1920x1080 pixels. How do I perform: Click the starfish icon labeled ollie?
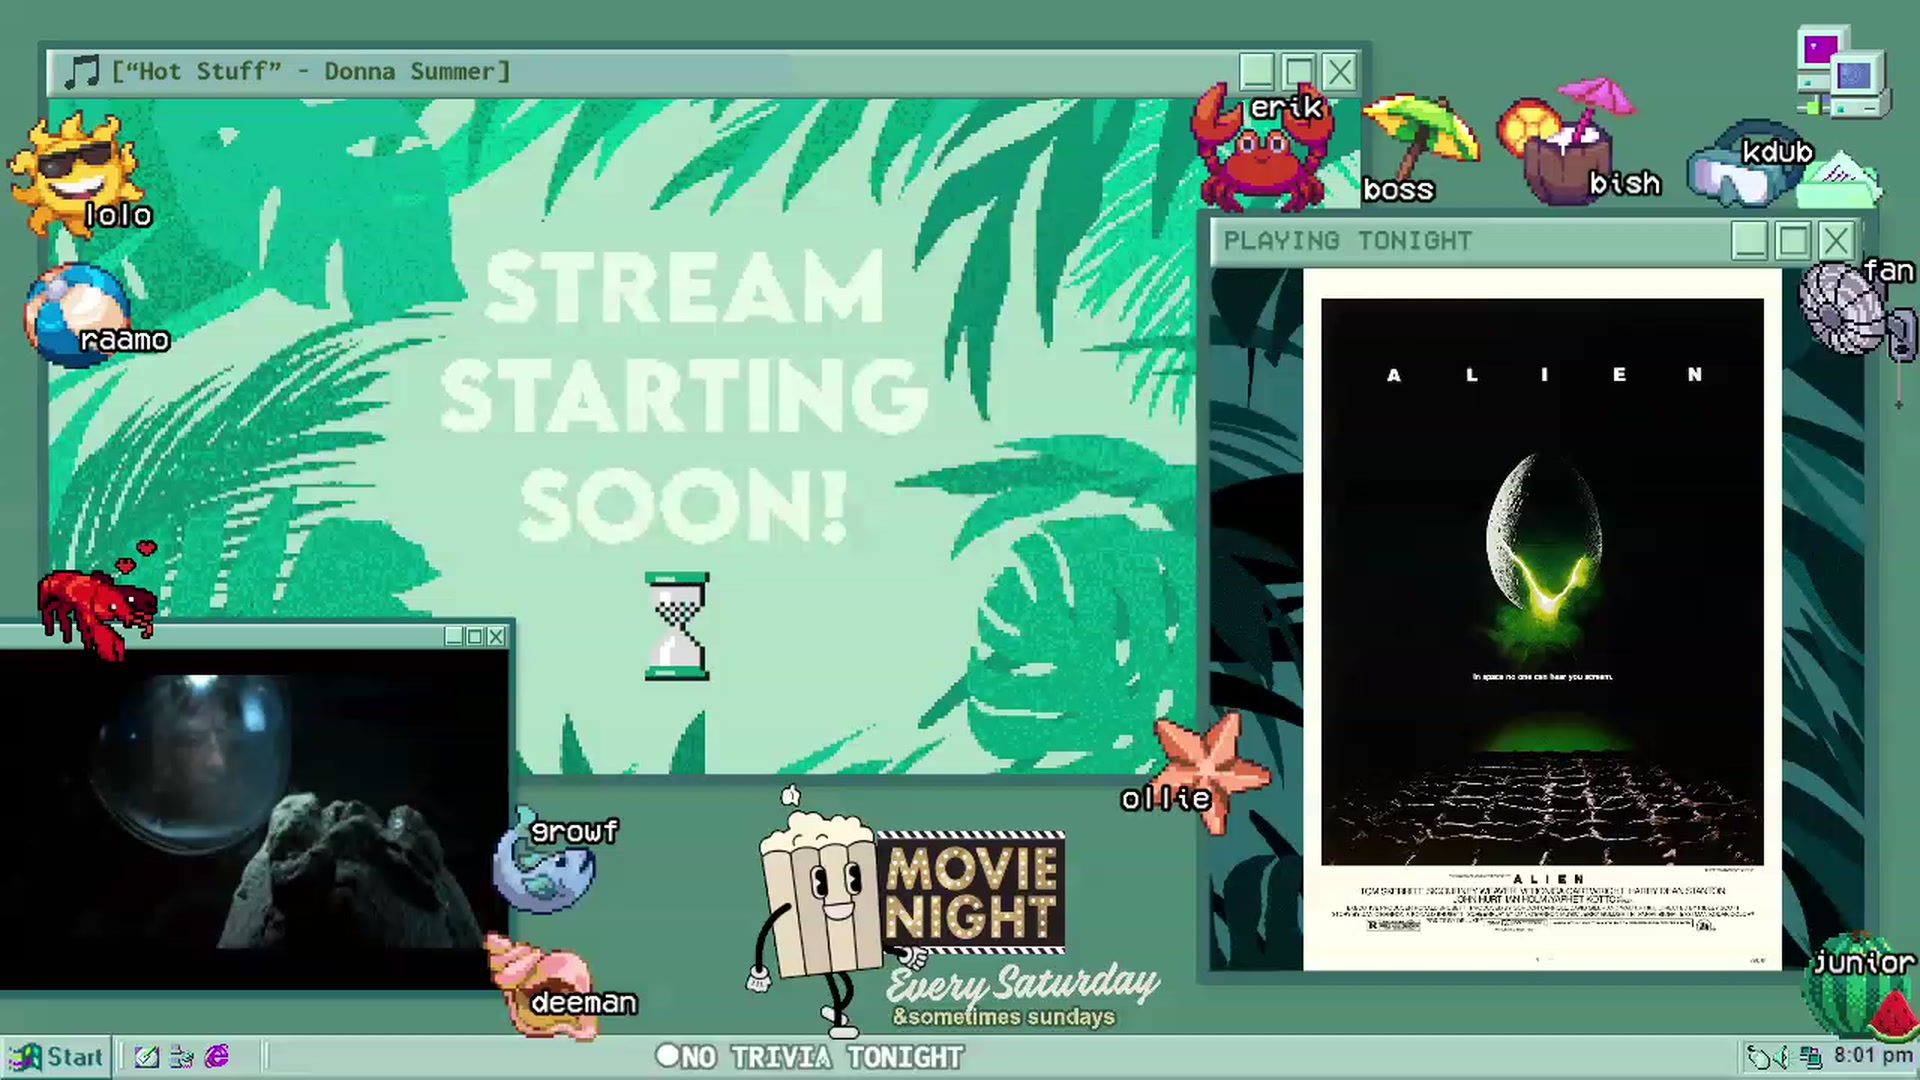[1212, 770]
